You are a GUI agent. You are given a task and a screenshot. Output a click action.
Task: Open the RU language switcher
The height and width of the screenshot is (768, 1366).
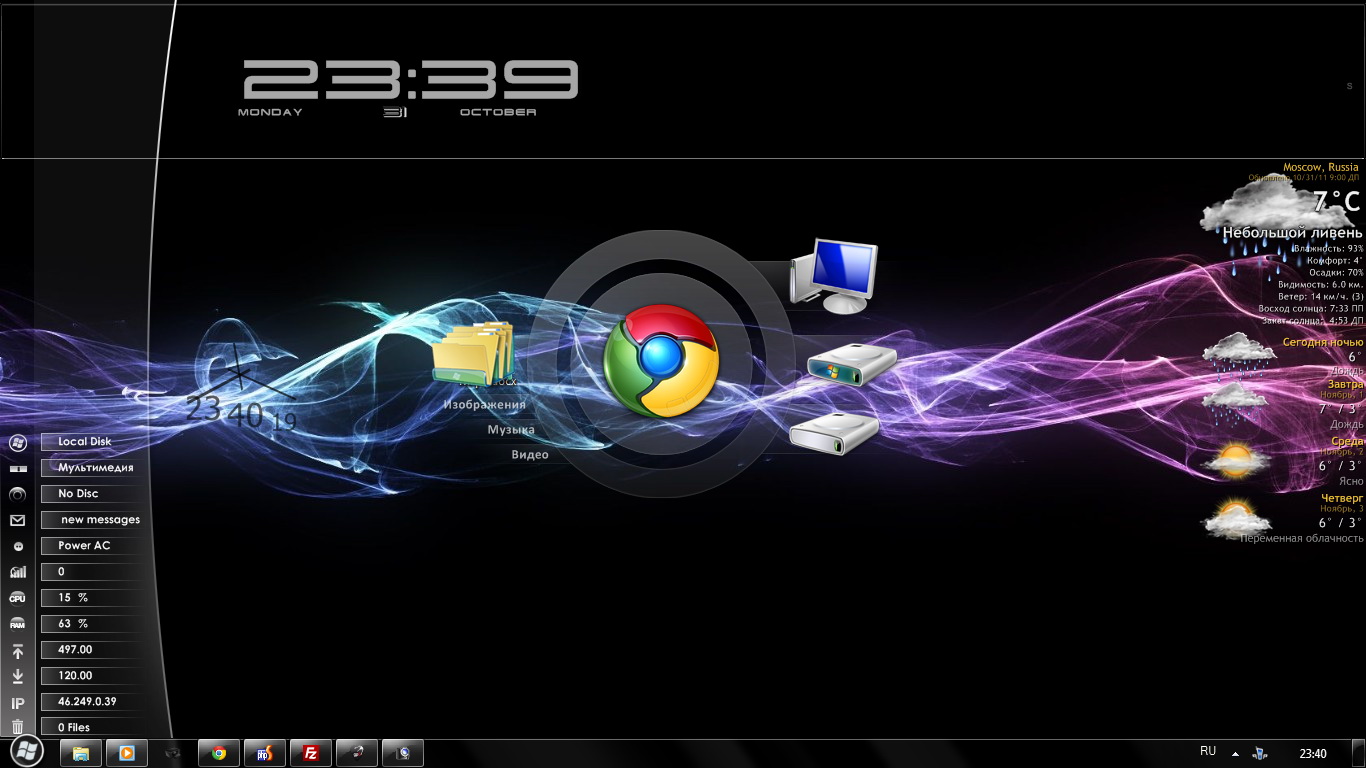1208,751
